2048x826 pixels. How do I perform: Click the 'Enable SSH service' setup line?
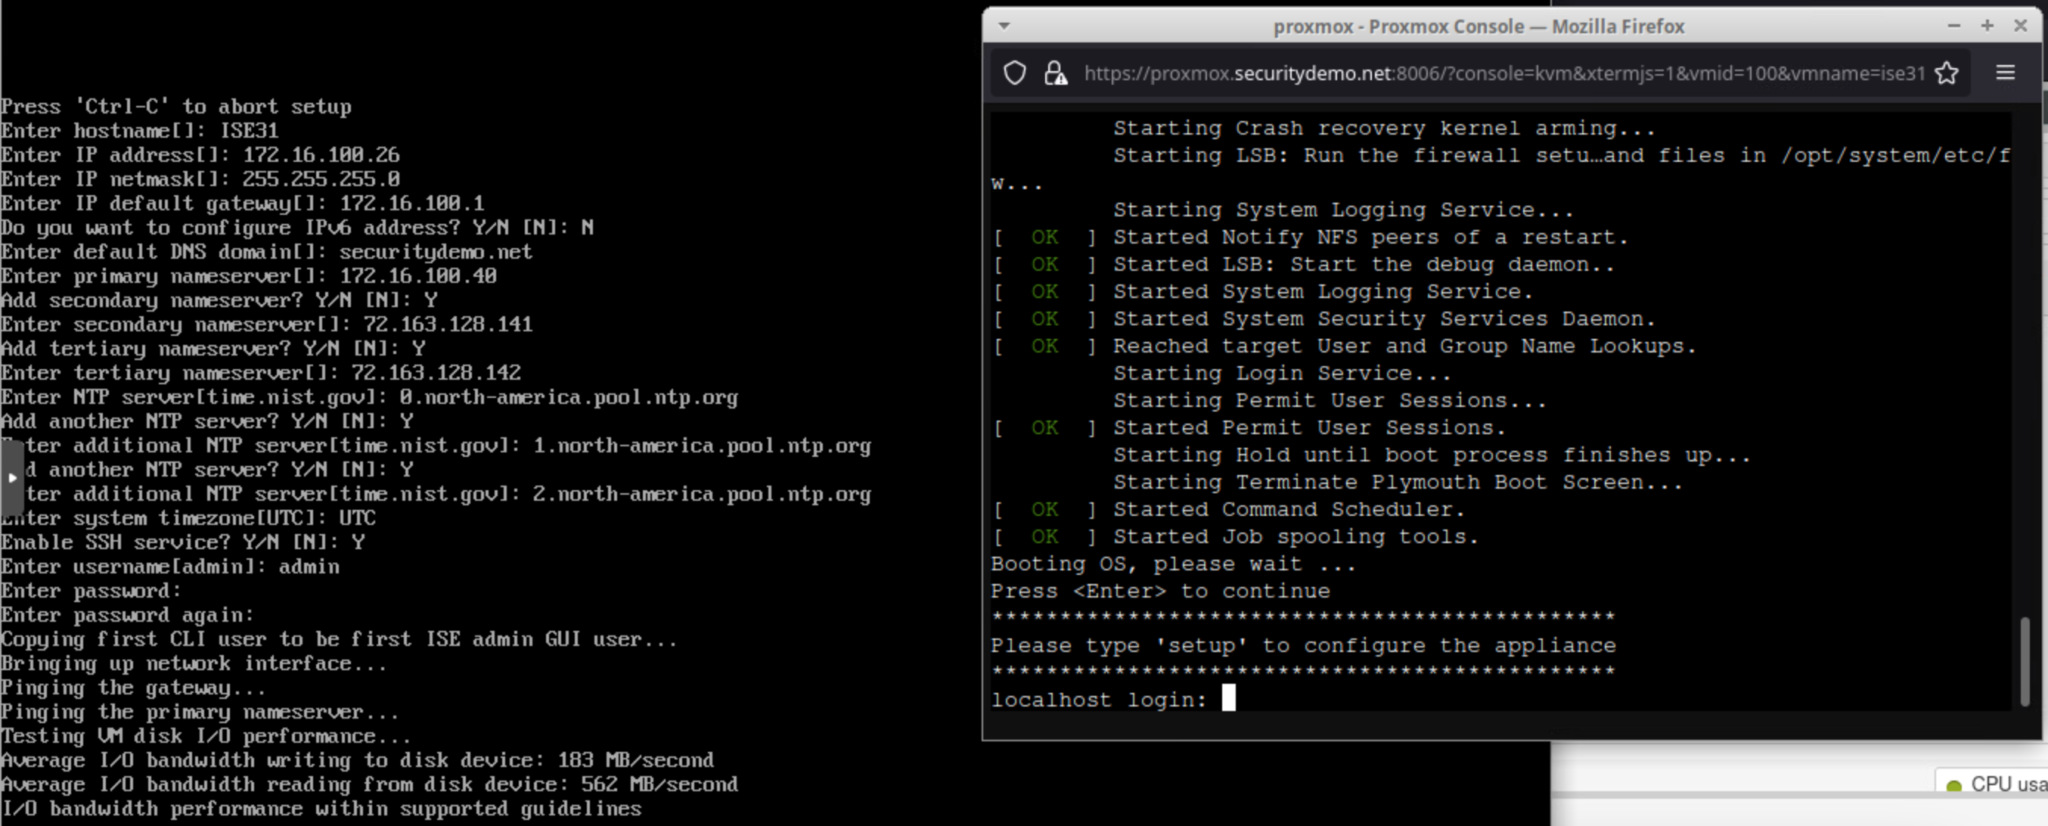[182, 542]
